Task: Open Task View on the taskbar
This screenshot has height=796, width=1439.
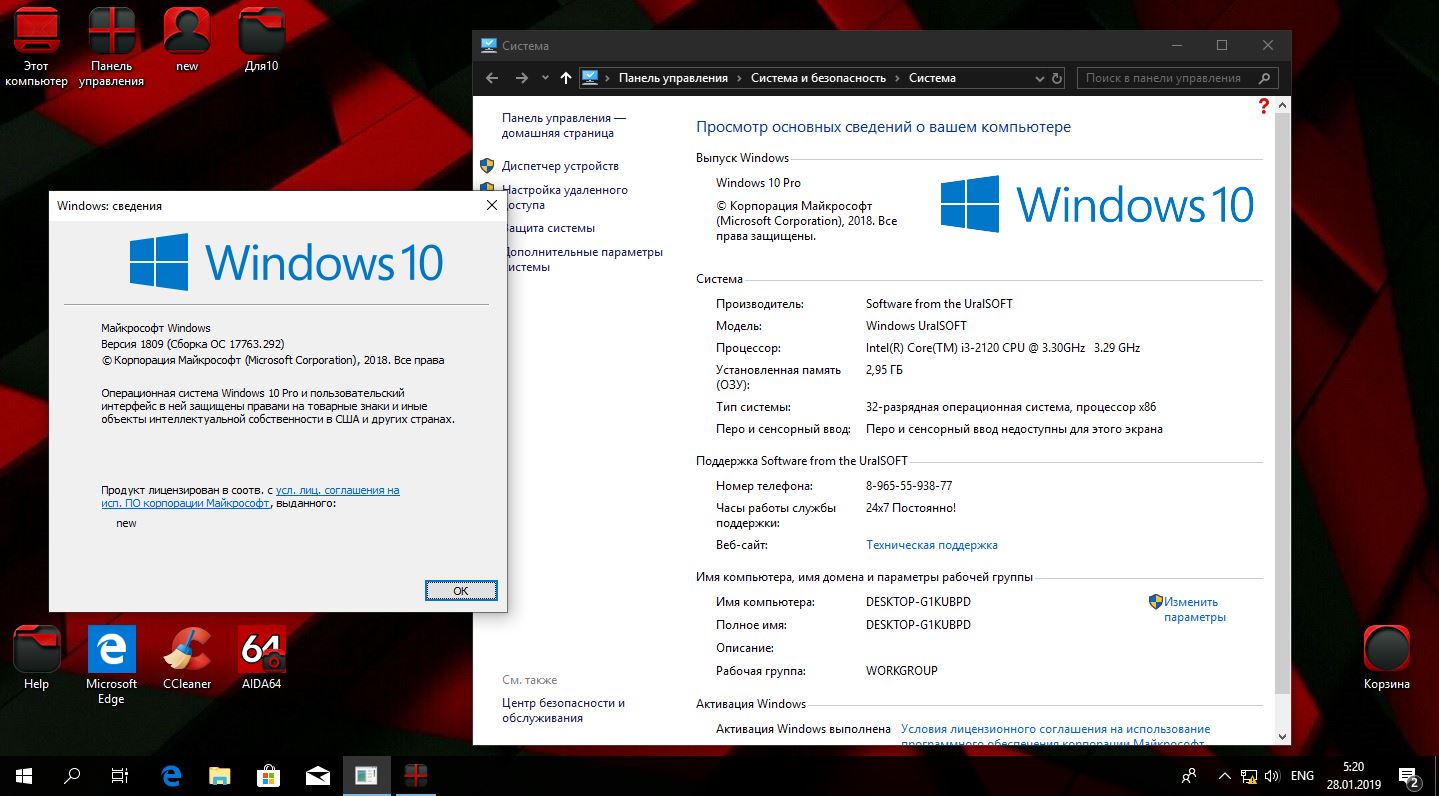Action: pos(120,775)
